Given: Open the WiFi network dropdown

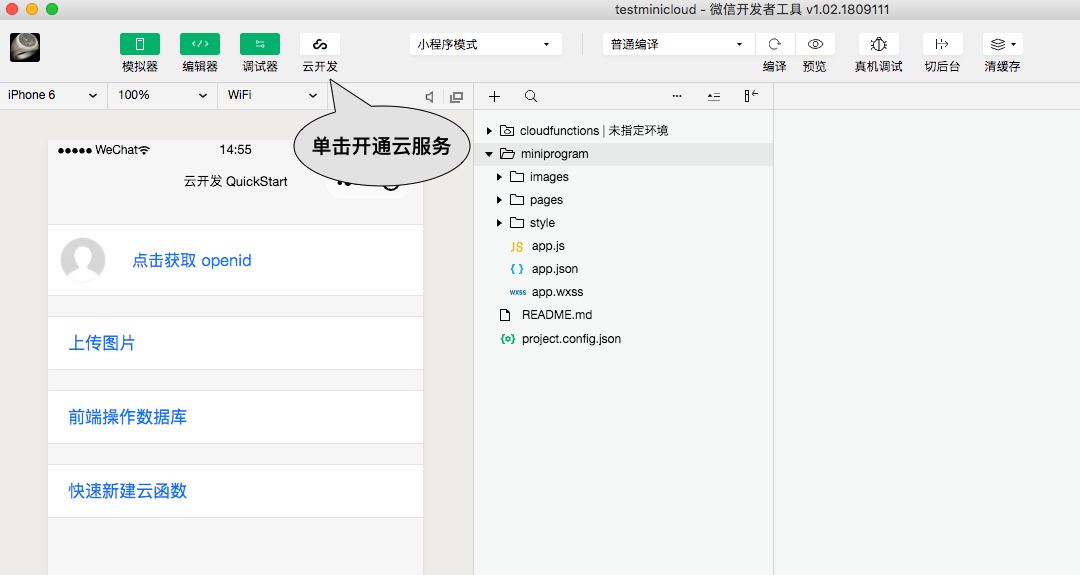Looking at the screenshot, I should (272, 95).
